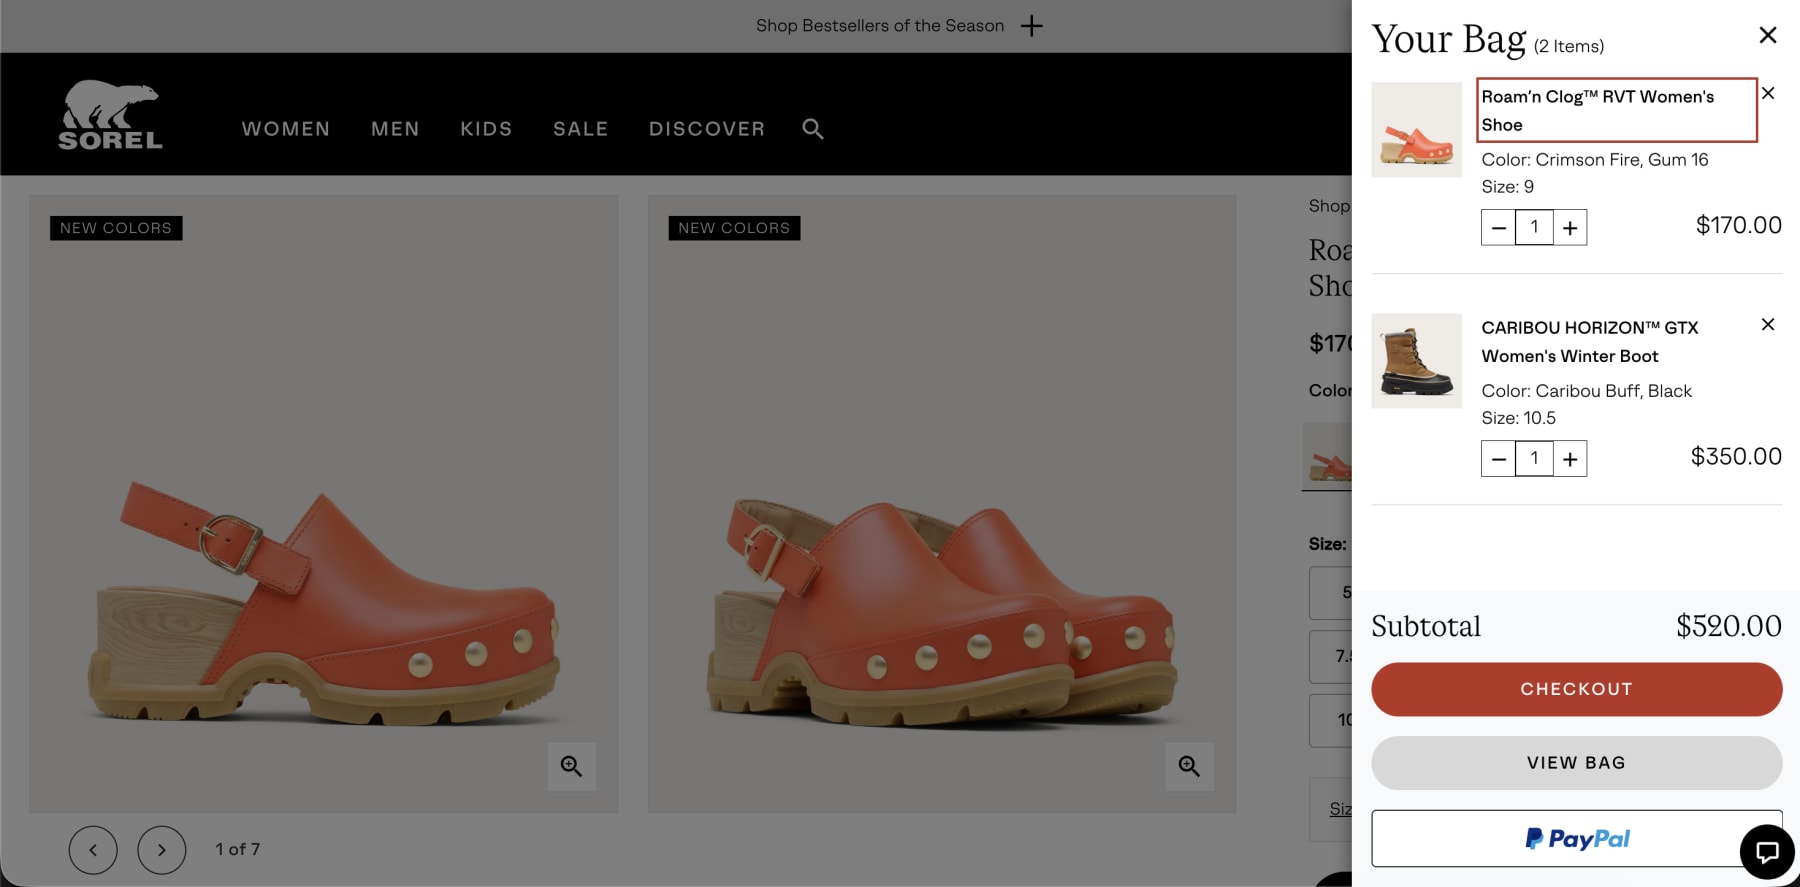
Task: Increase Caribou Horizon boot quantity
Action: [x=1570, y=459]
